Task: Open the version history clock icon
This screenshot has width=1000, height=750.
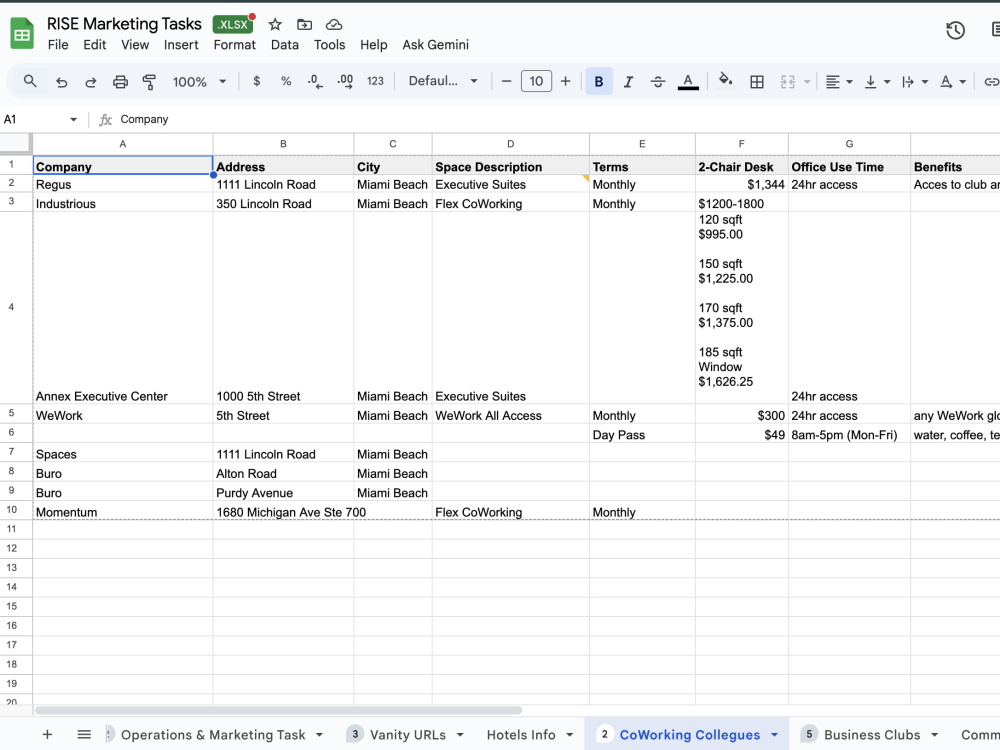Action: click(955, 30)
